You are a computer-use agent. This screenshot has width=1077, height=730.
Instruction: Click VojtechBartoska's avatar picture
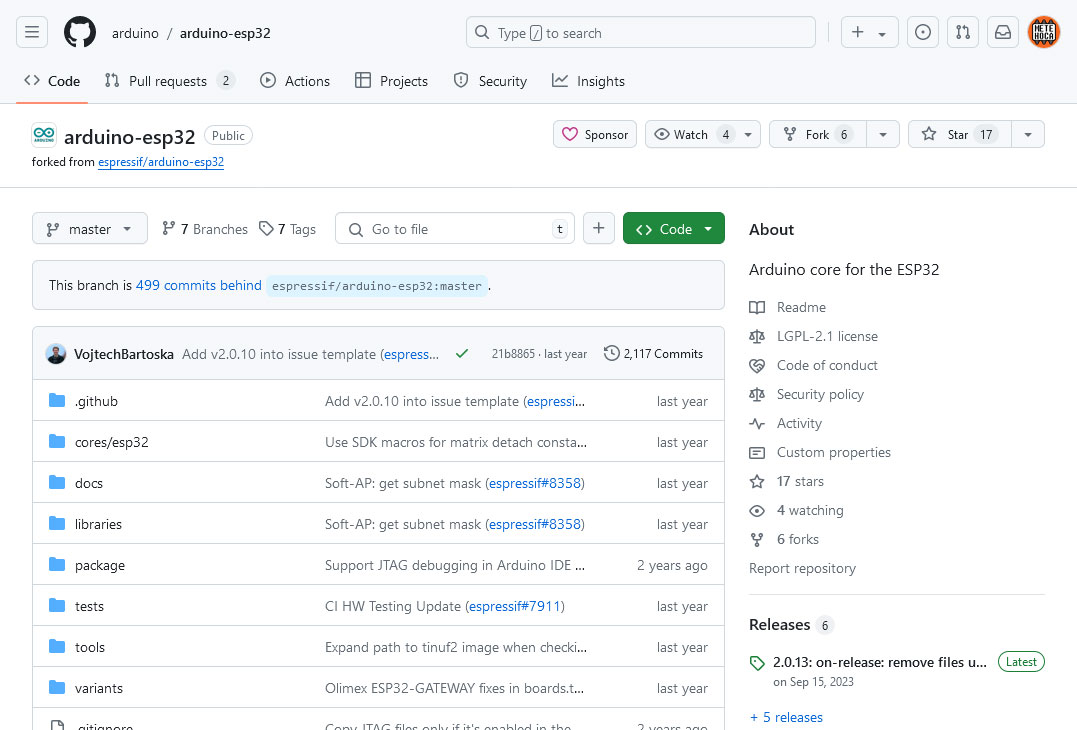56,354
